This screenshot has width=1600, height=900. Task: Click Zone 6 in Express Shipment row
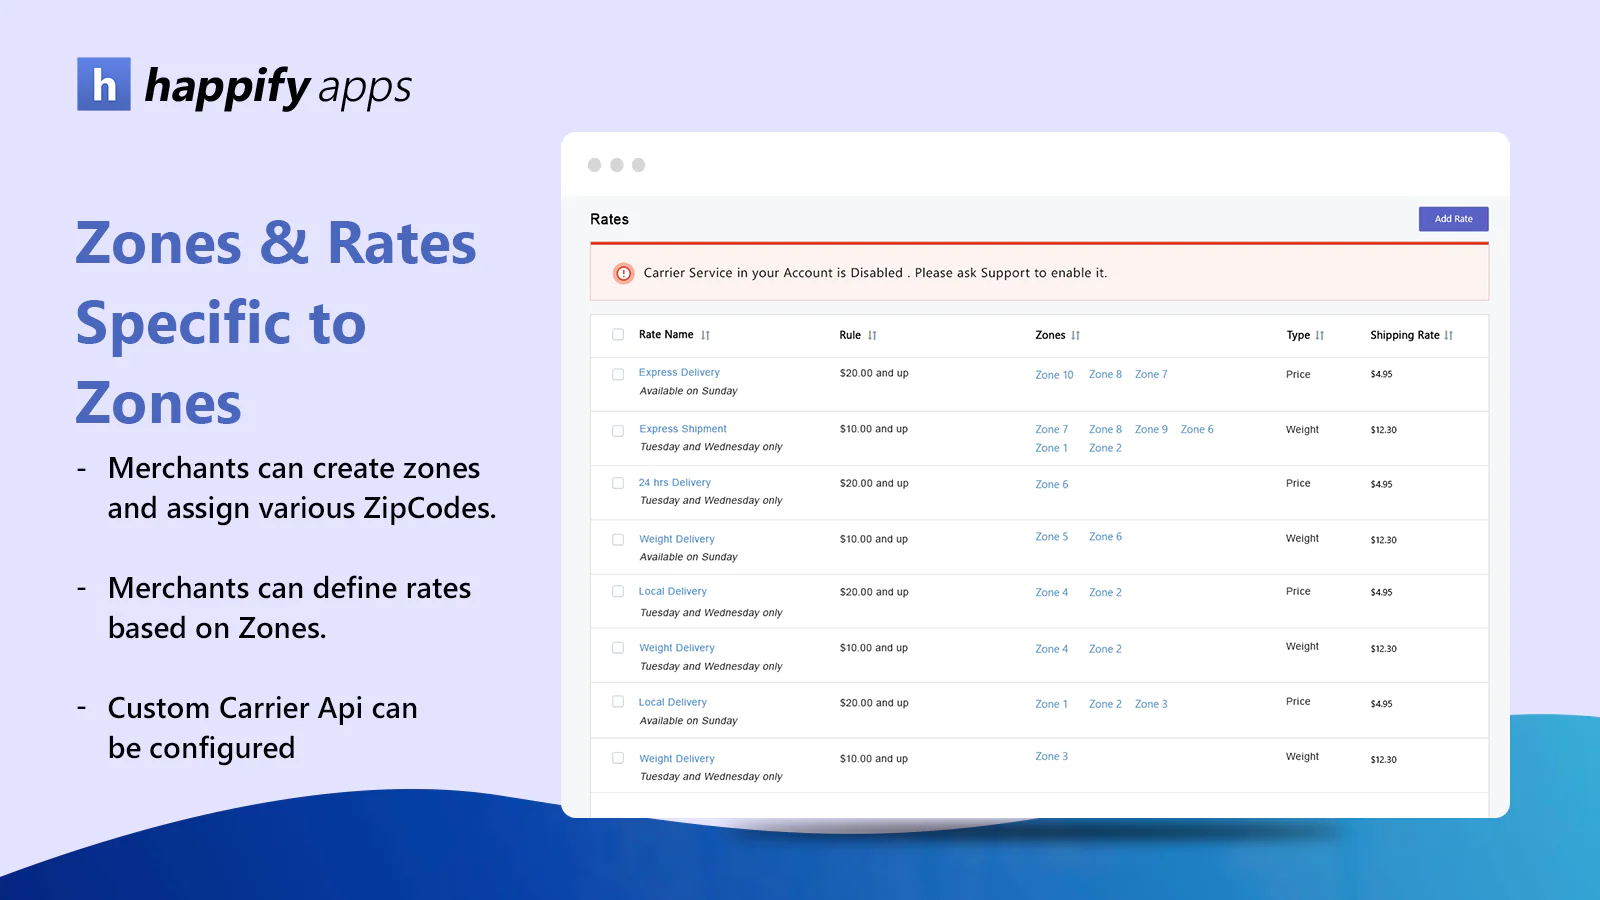point(1197,429)
